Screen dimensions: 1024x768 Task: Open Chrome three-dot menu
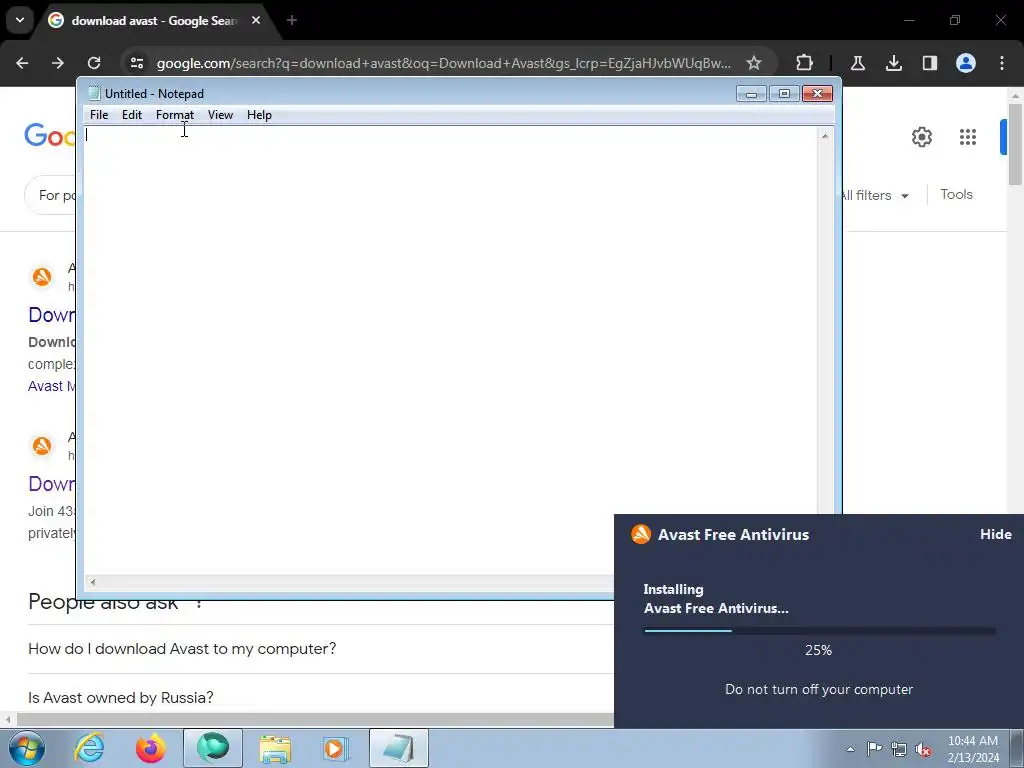pos(1002,63)
